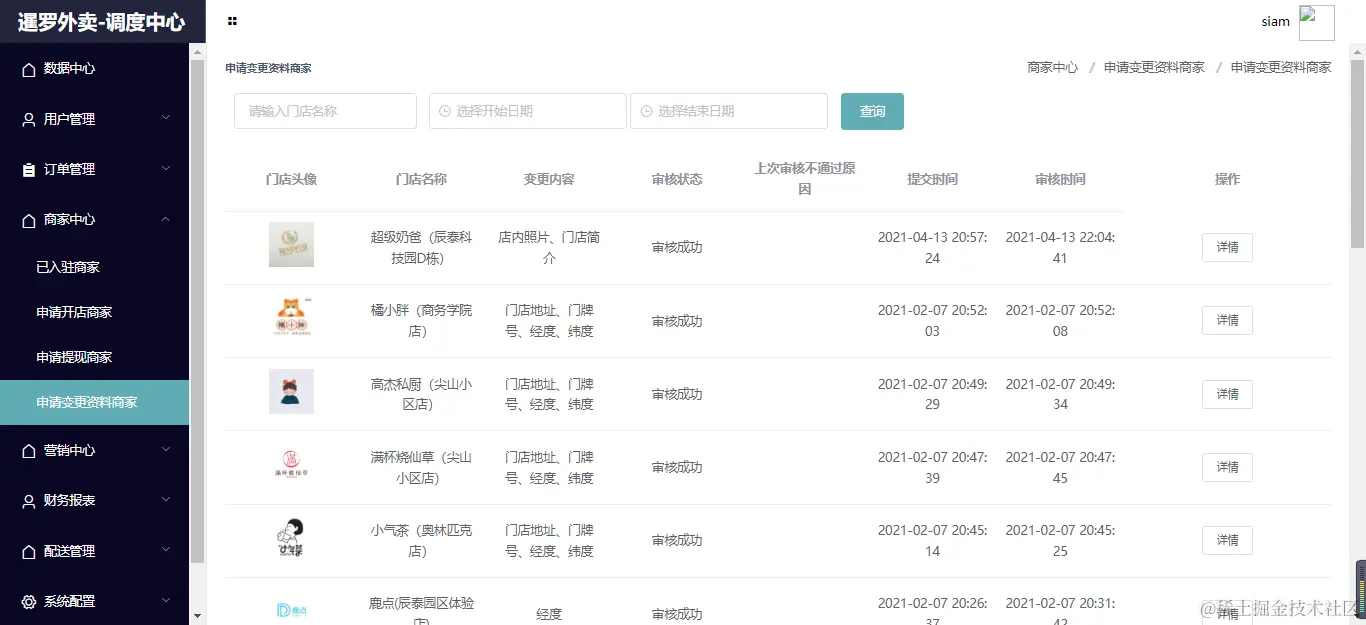1366x625 pixels.
Task: Click the siam username text
Action: 1275,22
